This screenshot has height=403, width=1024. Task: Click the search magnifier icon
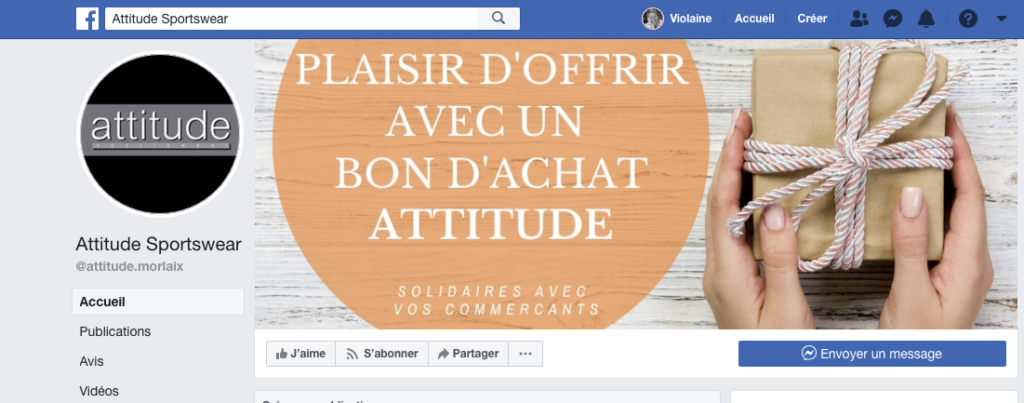[x=498, y=19]
